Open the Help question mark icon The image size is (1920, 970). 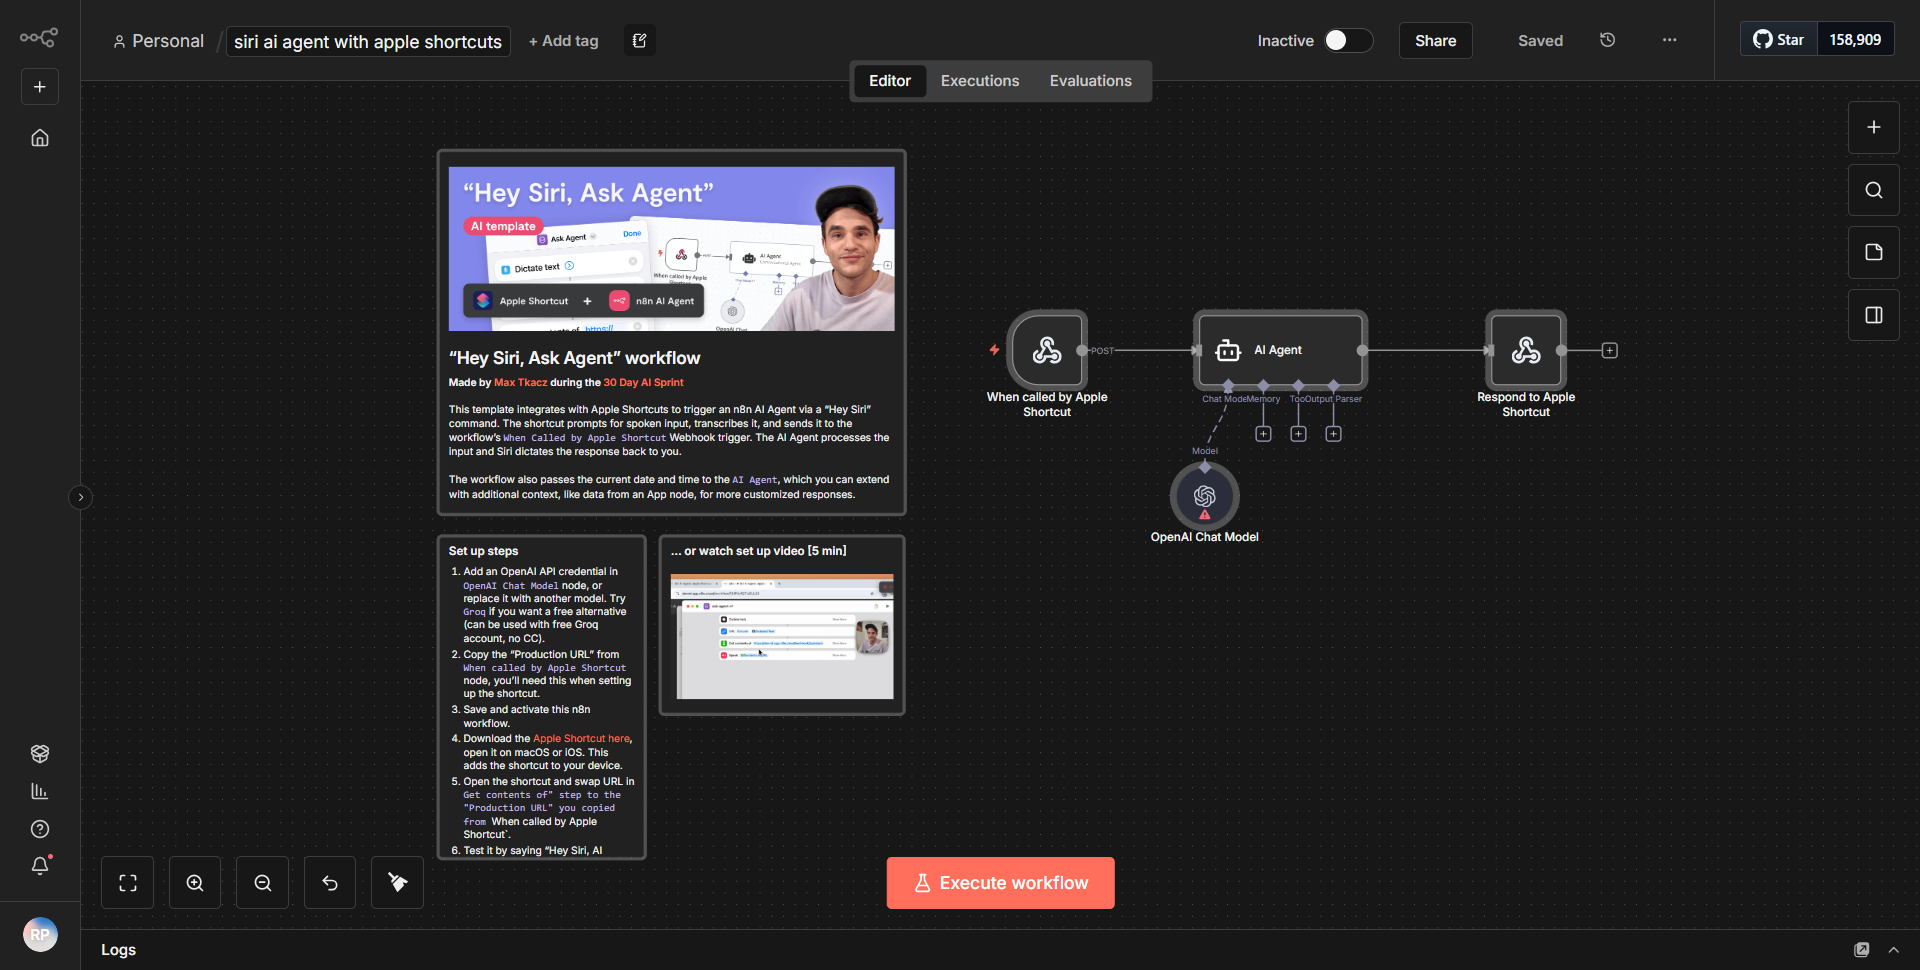(x=40, y=829)
